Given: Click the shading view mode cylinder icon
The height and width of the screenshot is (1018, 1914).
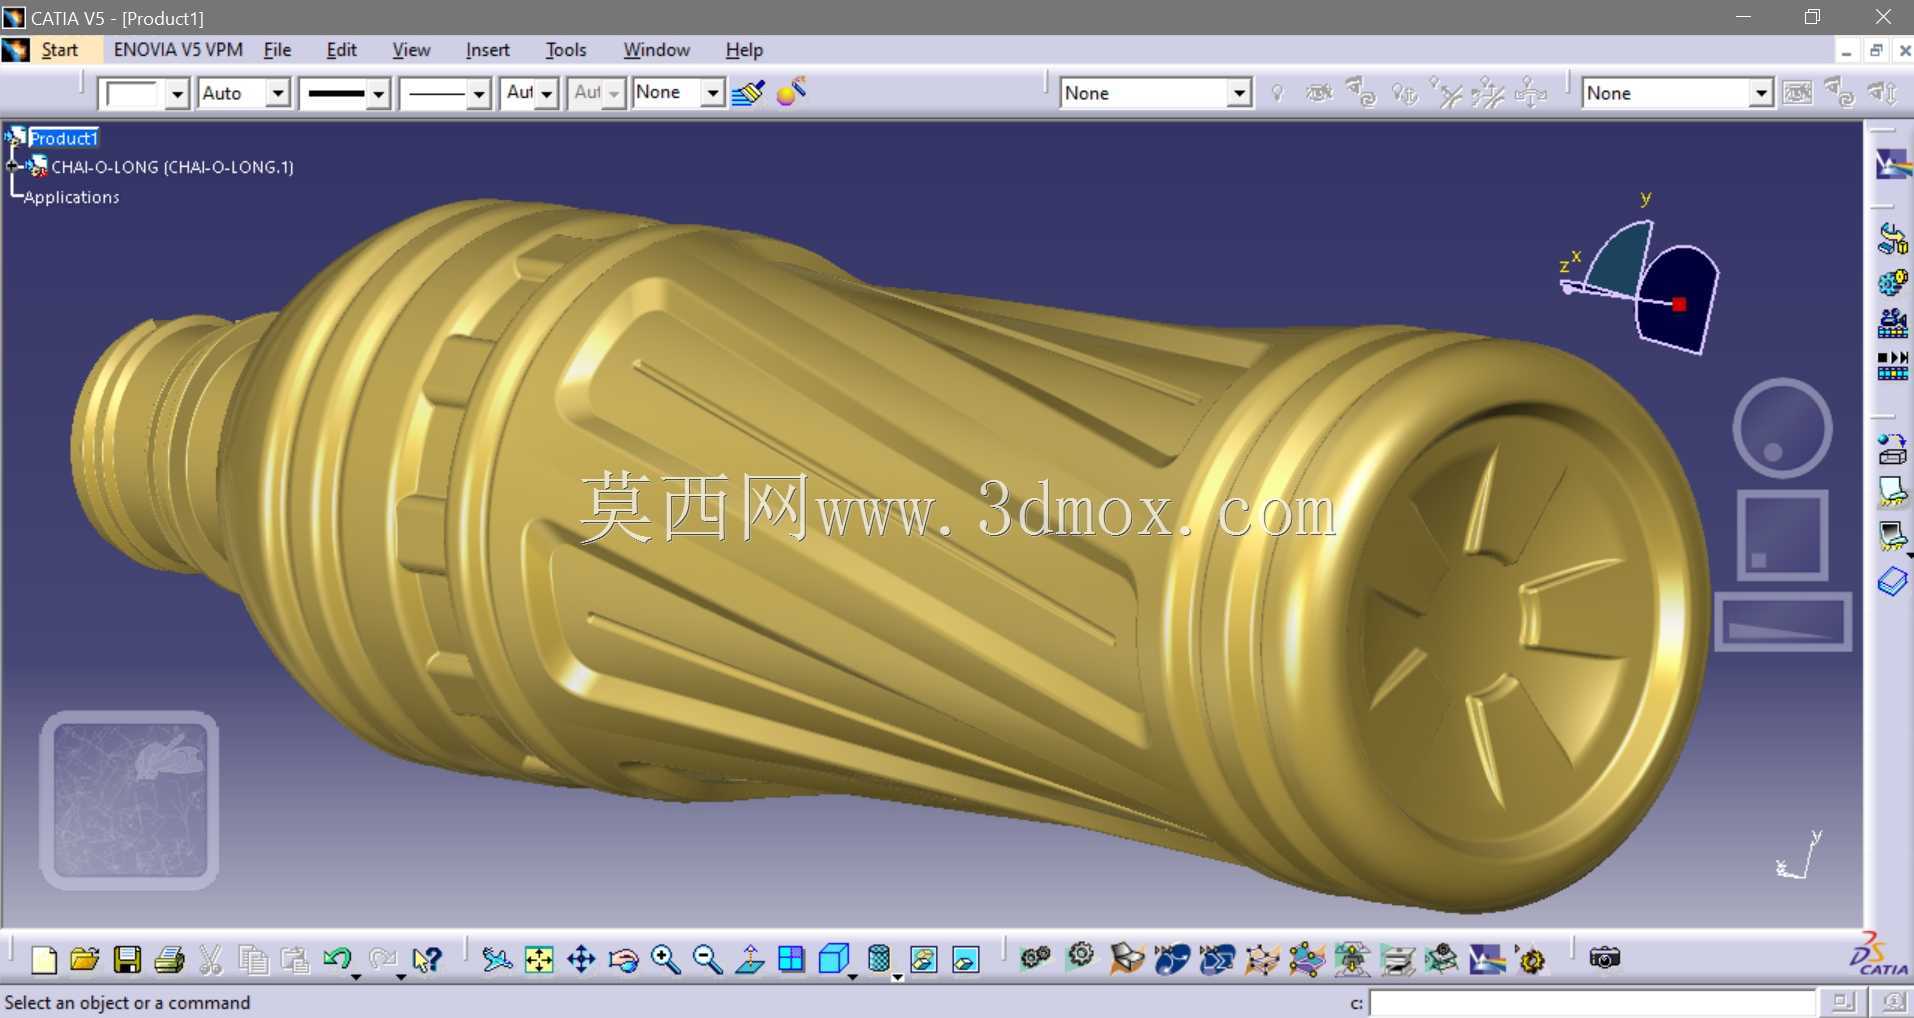Looking at the screenshot, I should (878, 960).
